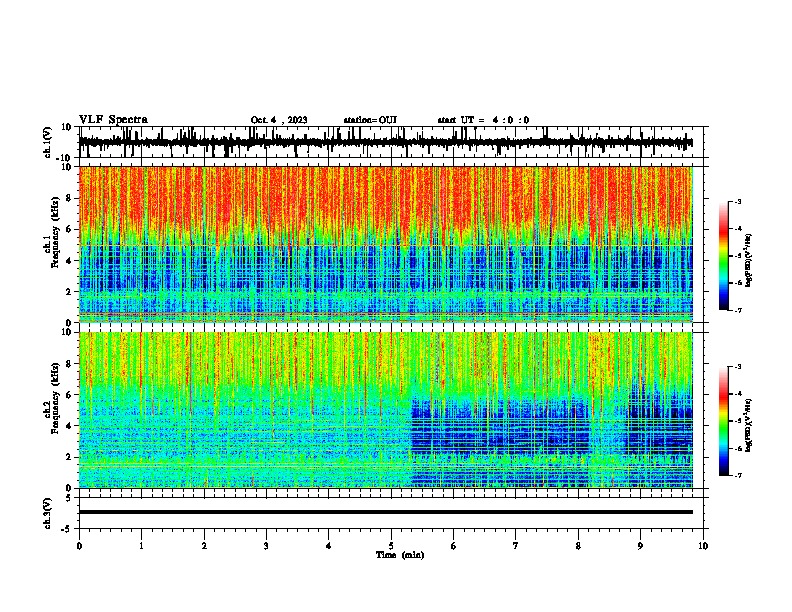
Task: Click the "station=OUJ" label in header
Action: (370, 120)
